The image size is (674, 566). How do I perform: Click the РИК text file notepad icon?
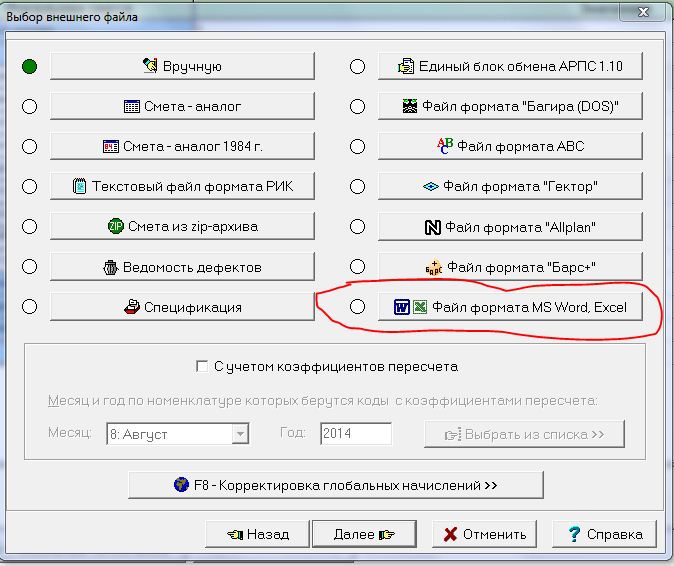click(x=79, y=186)
